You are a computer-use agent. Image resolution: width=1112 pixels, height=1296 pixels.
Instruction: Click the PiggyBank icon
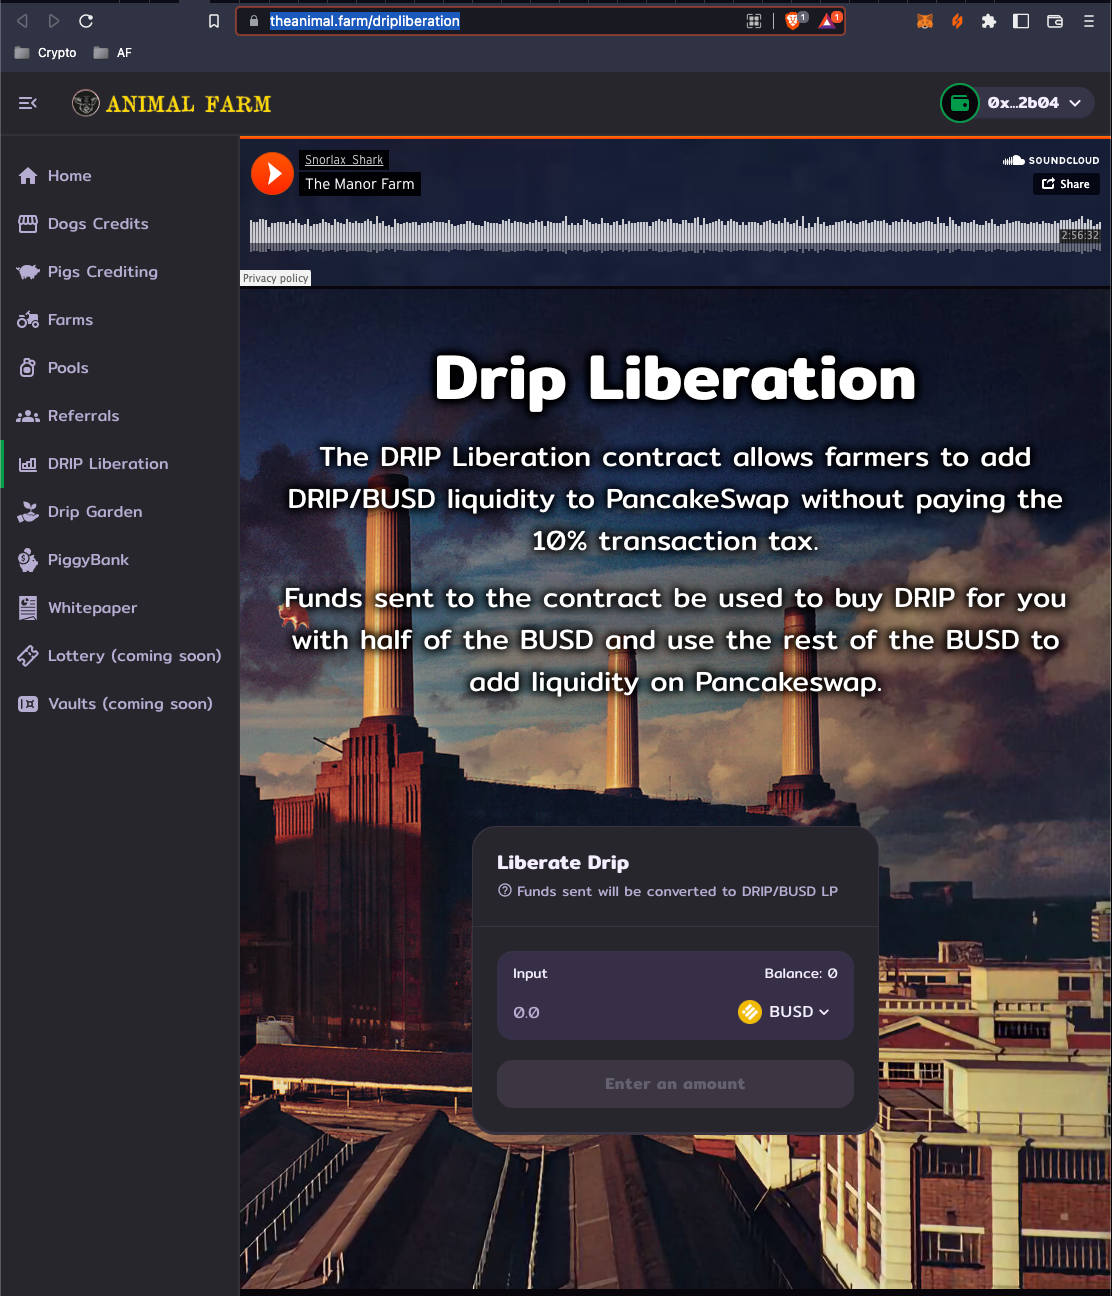tap(28, 560)
